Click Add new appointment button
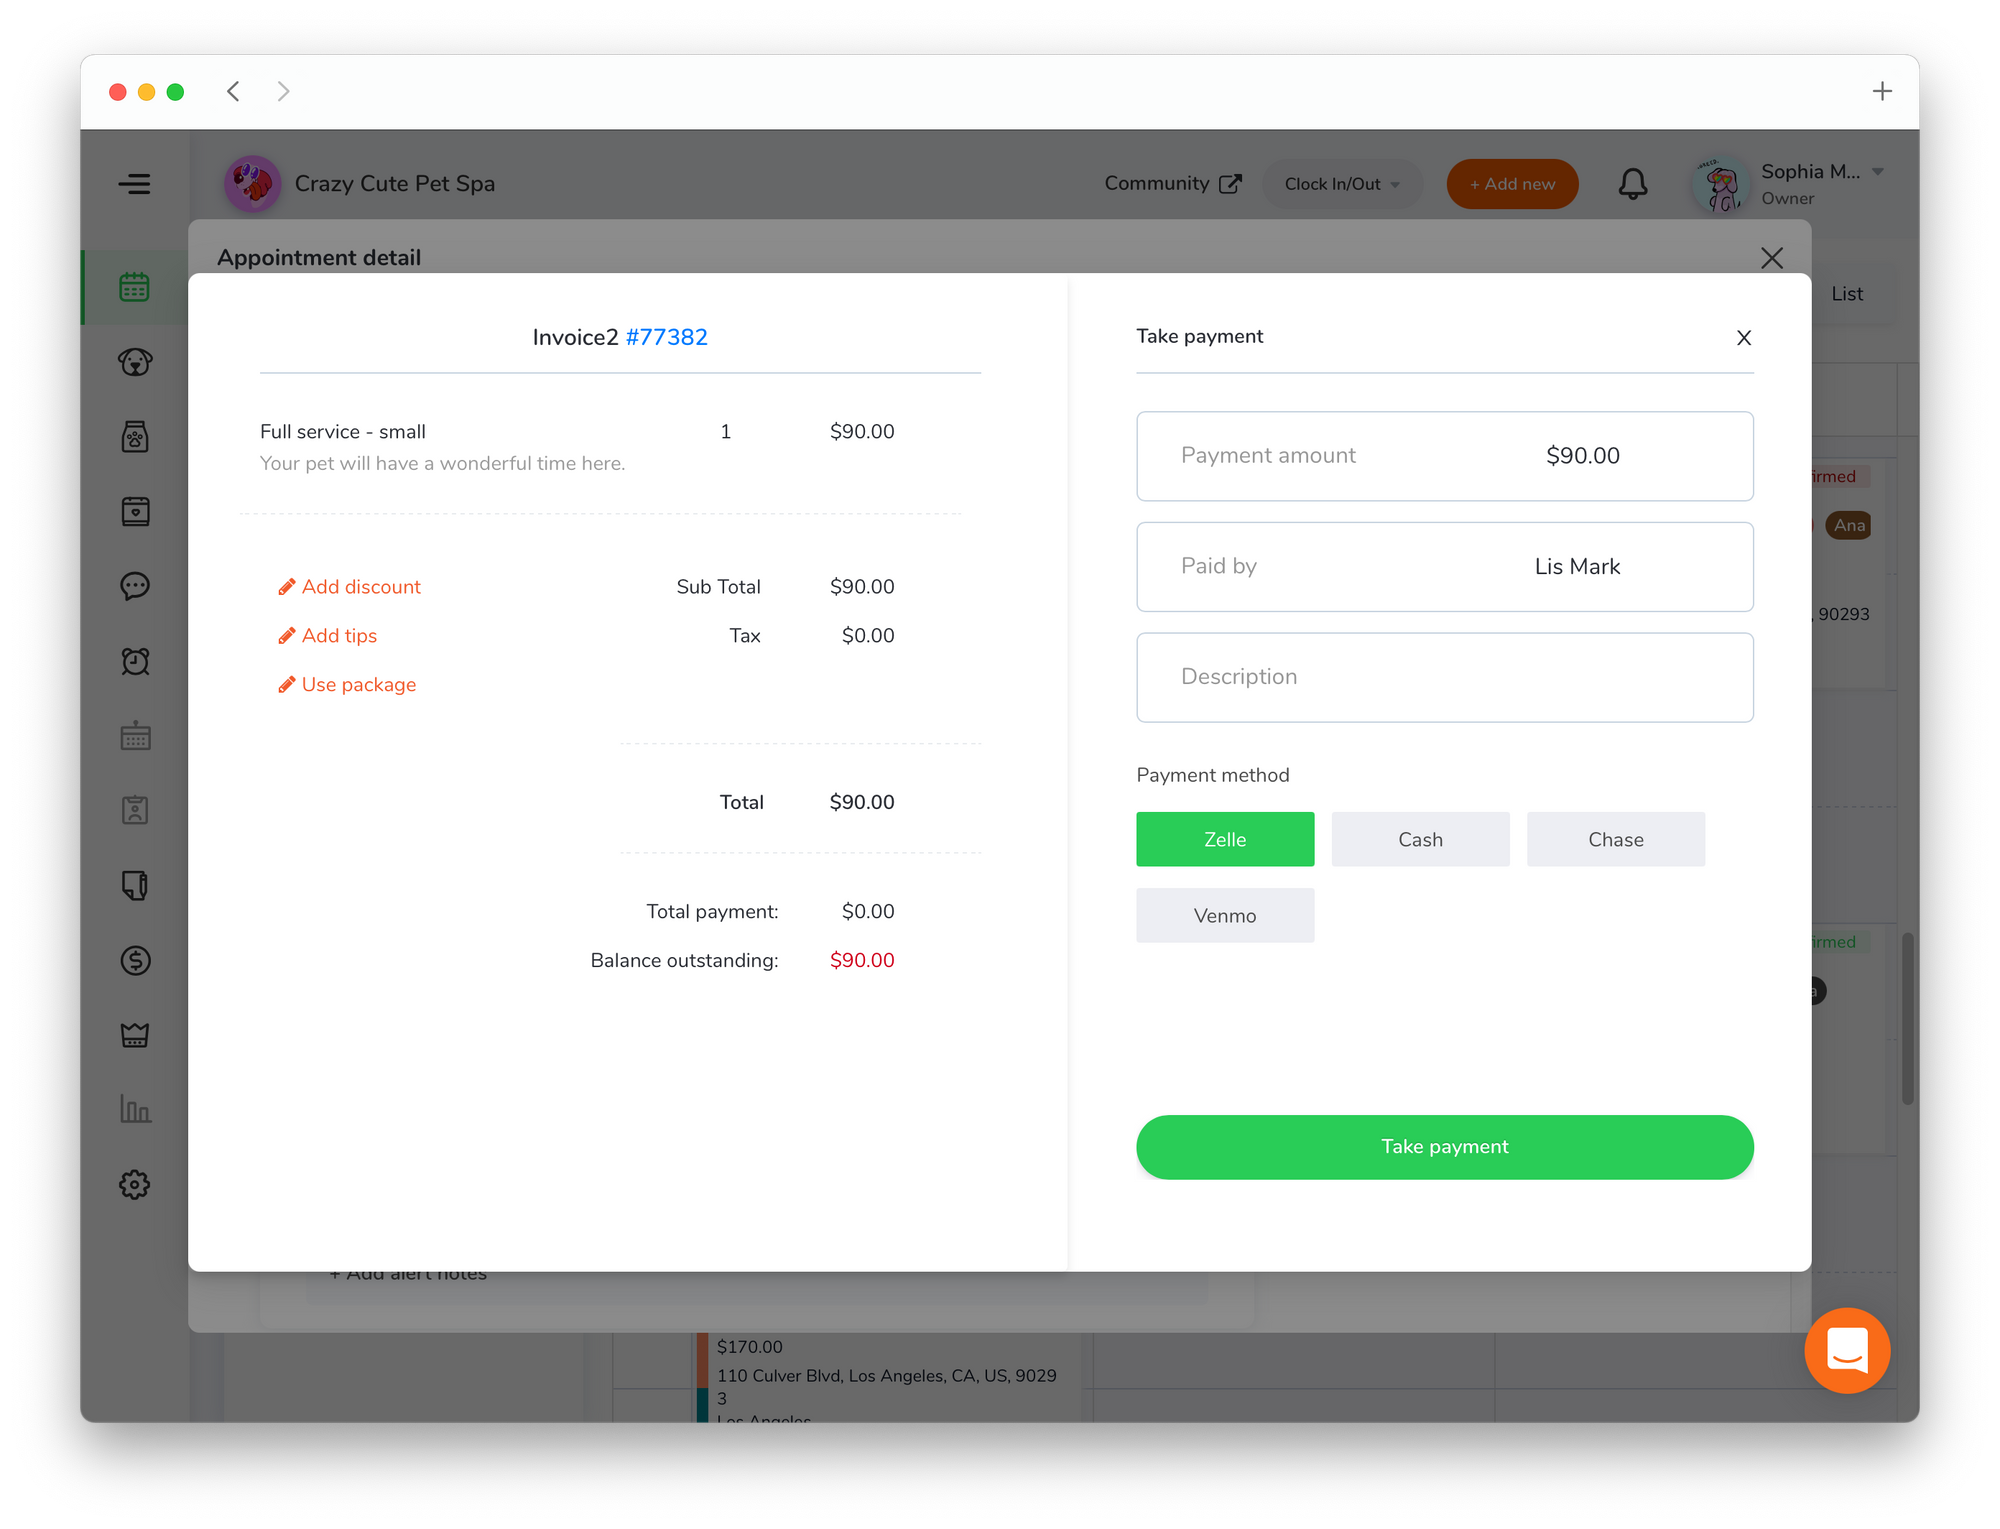 pyautogui.click(x=1512, y=183)
